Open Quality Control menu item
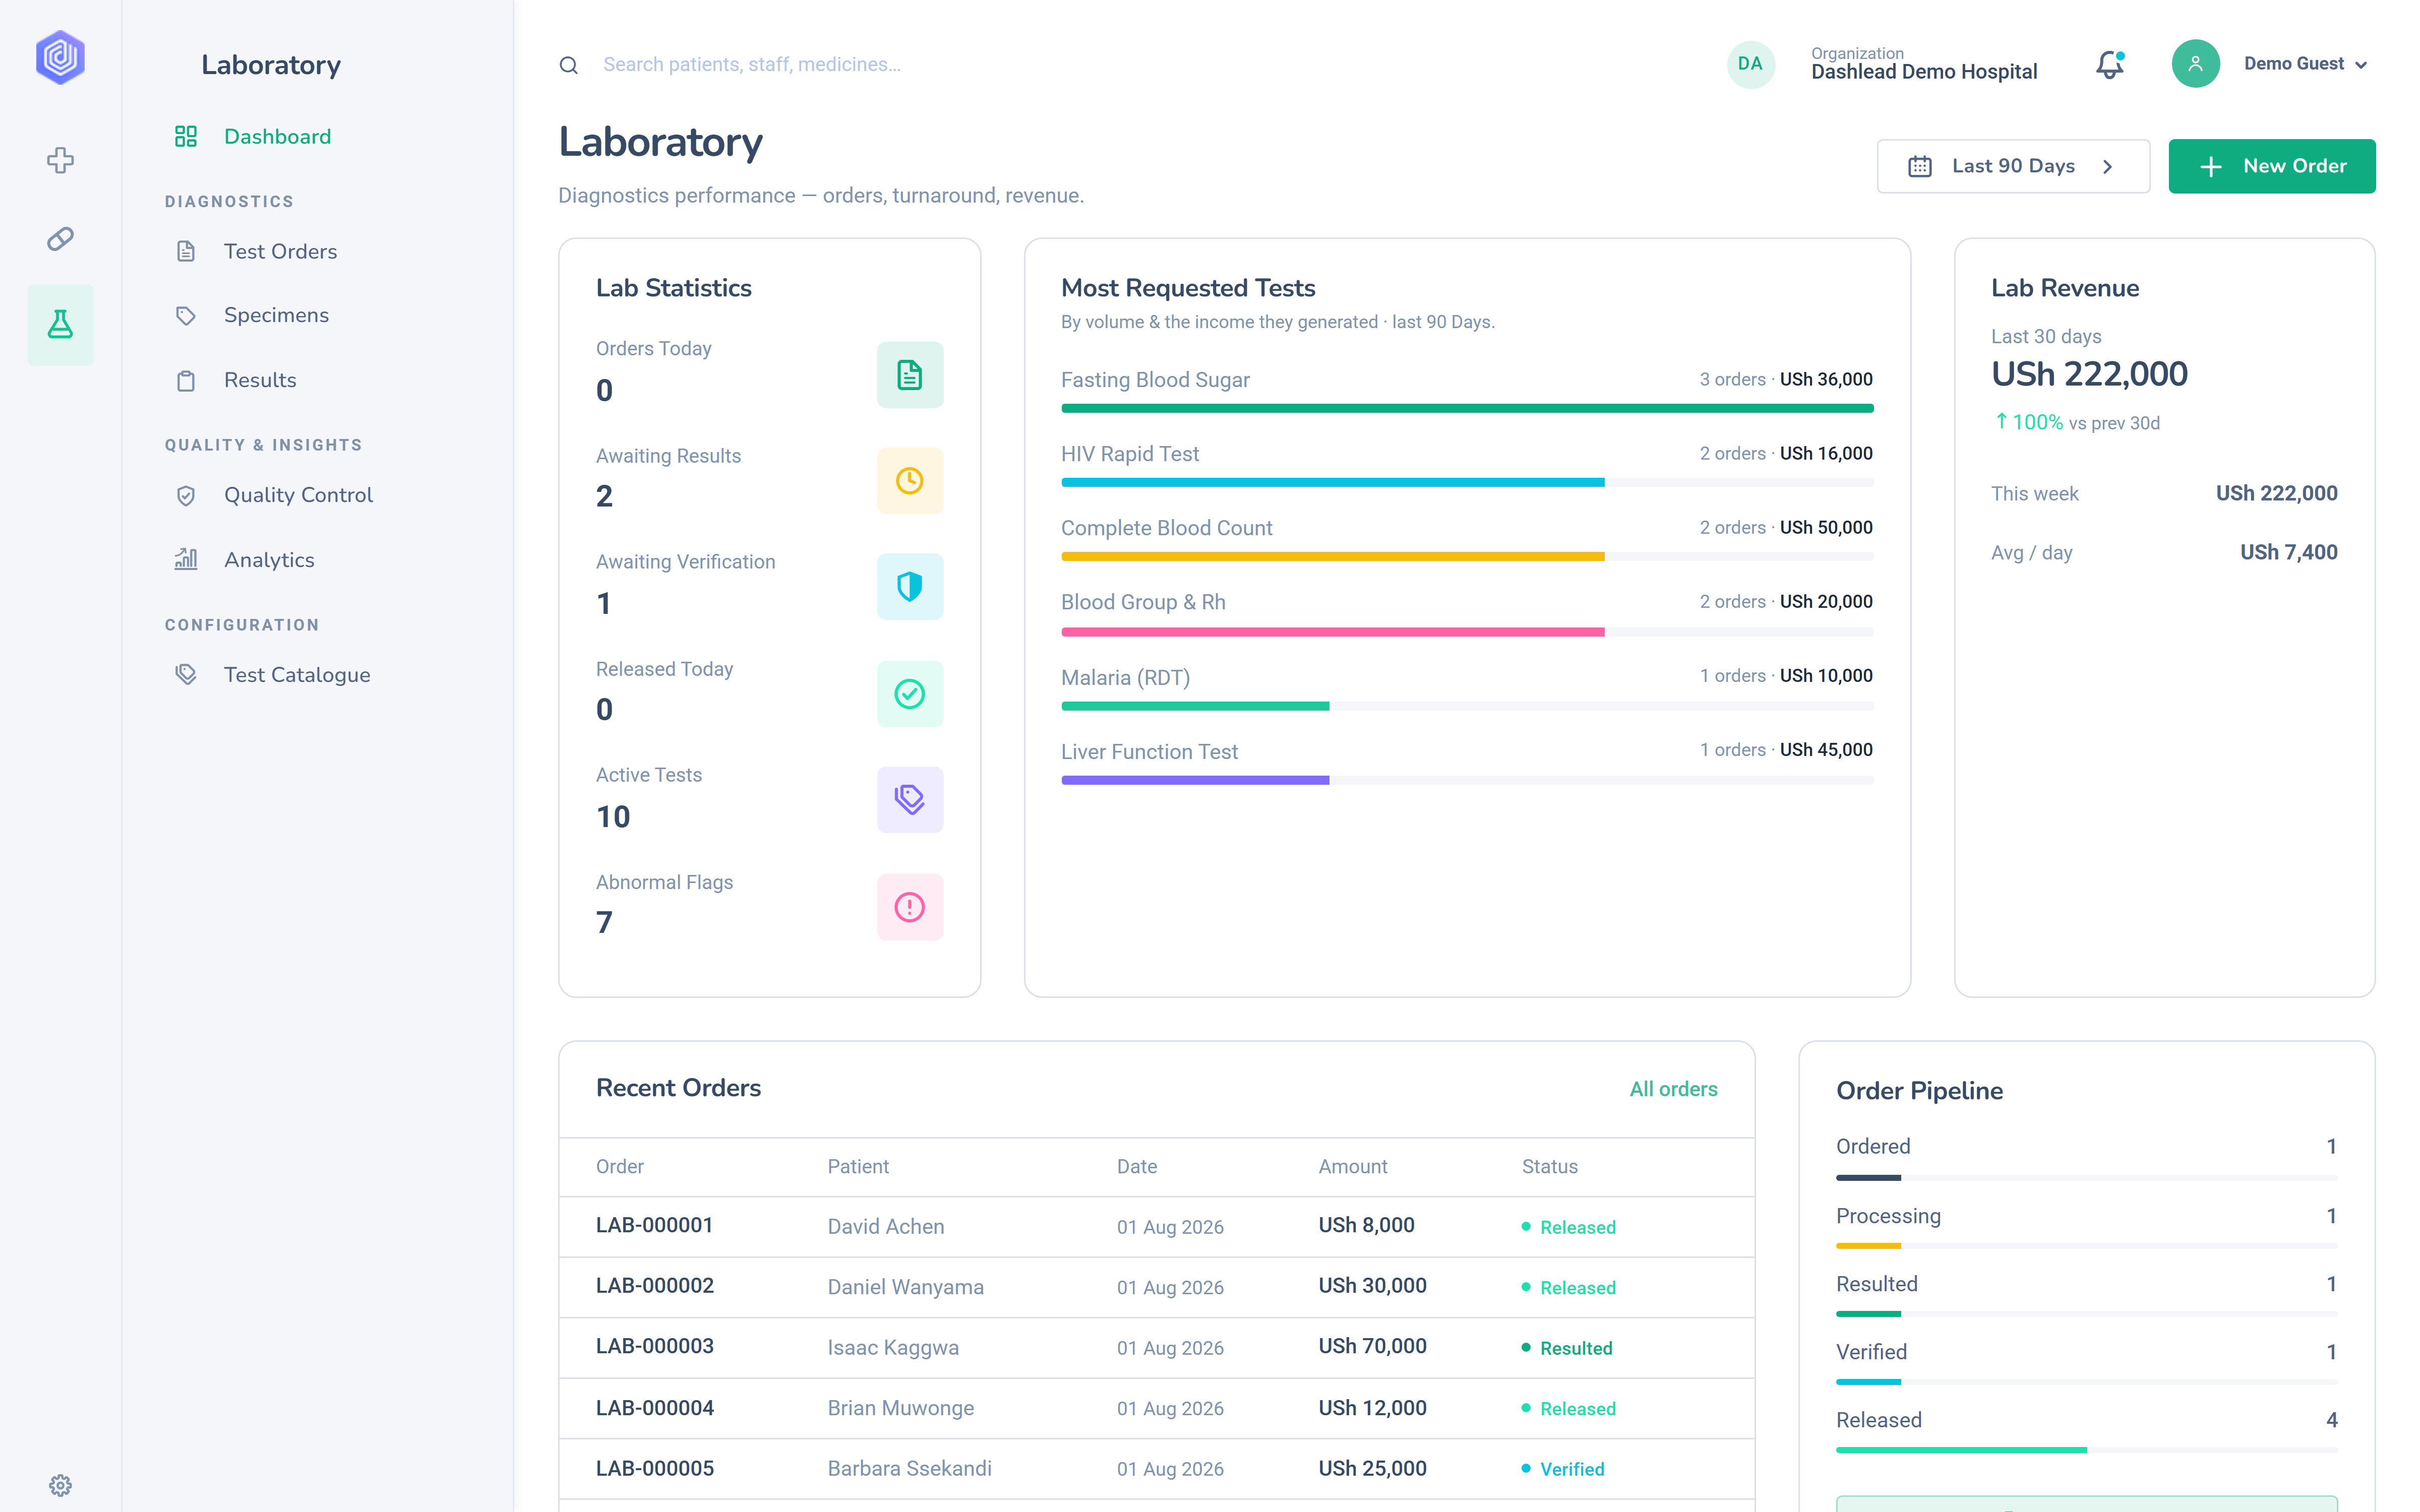This screenshot has width=2420, height=1512. pyautogui.click(x=274, y=495)
